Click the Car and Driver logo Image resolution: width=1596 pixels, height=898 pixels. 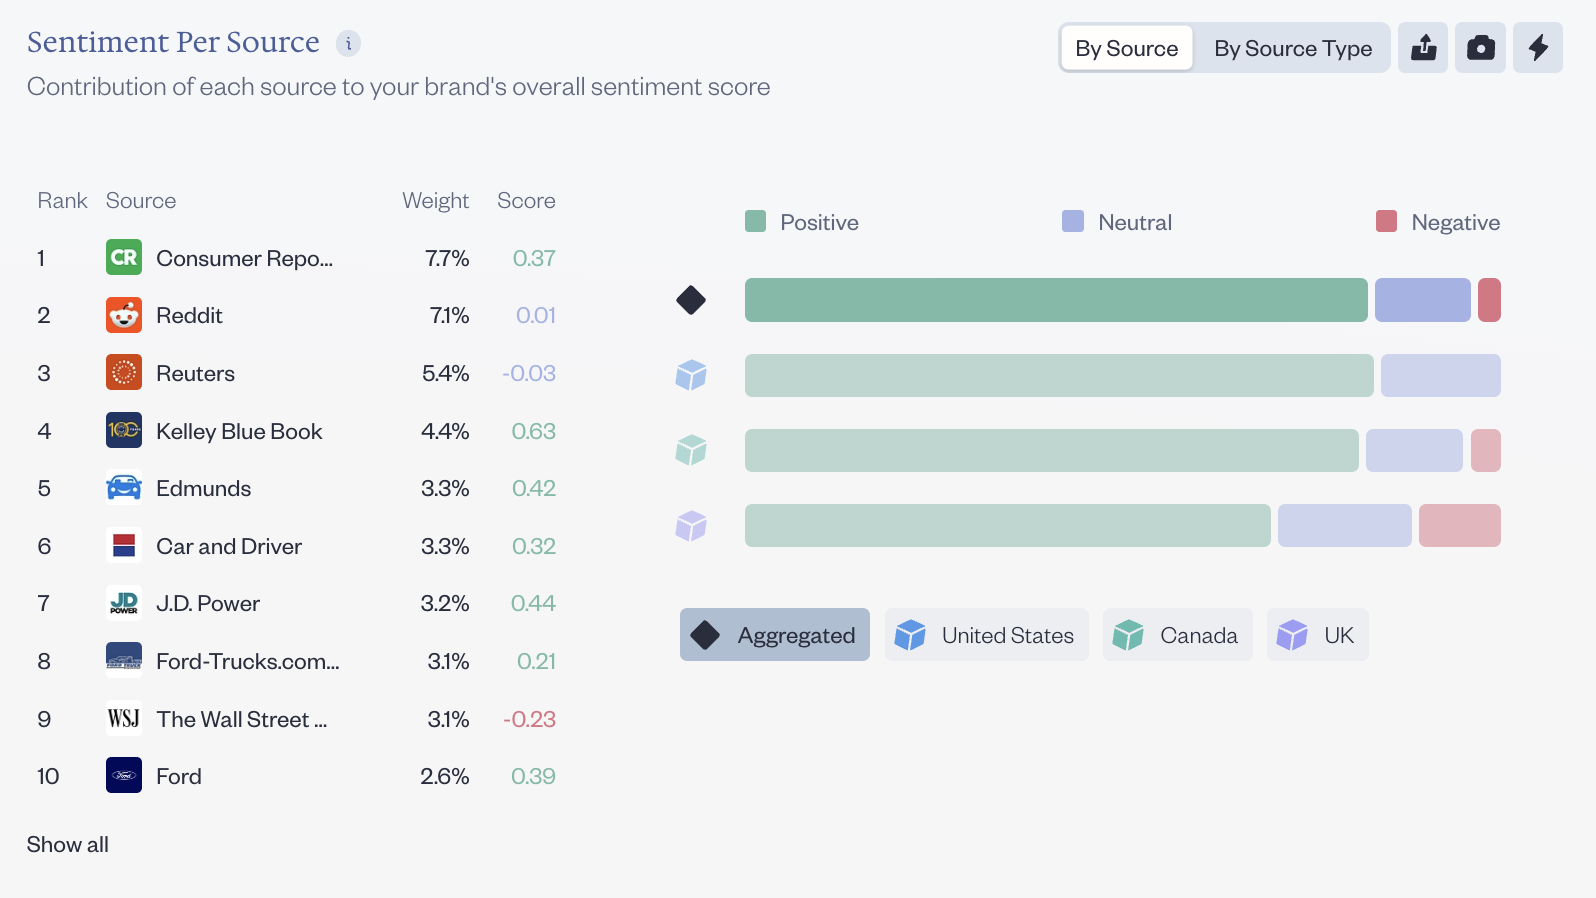[x=124, y=545]
